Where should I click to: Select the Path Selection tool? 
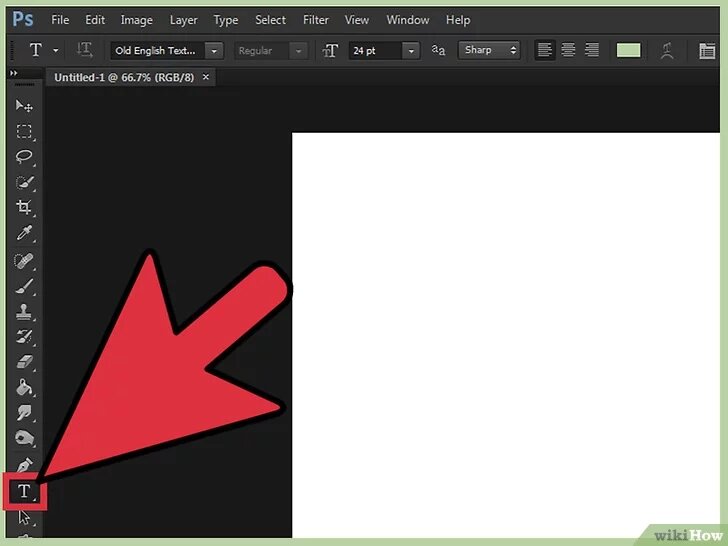24,517
